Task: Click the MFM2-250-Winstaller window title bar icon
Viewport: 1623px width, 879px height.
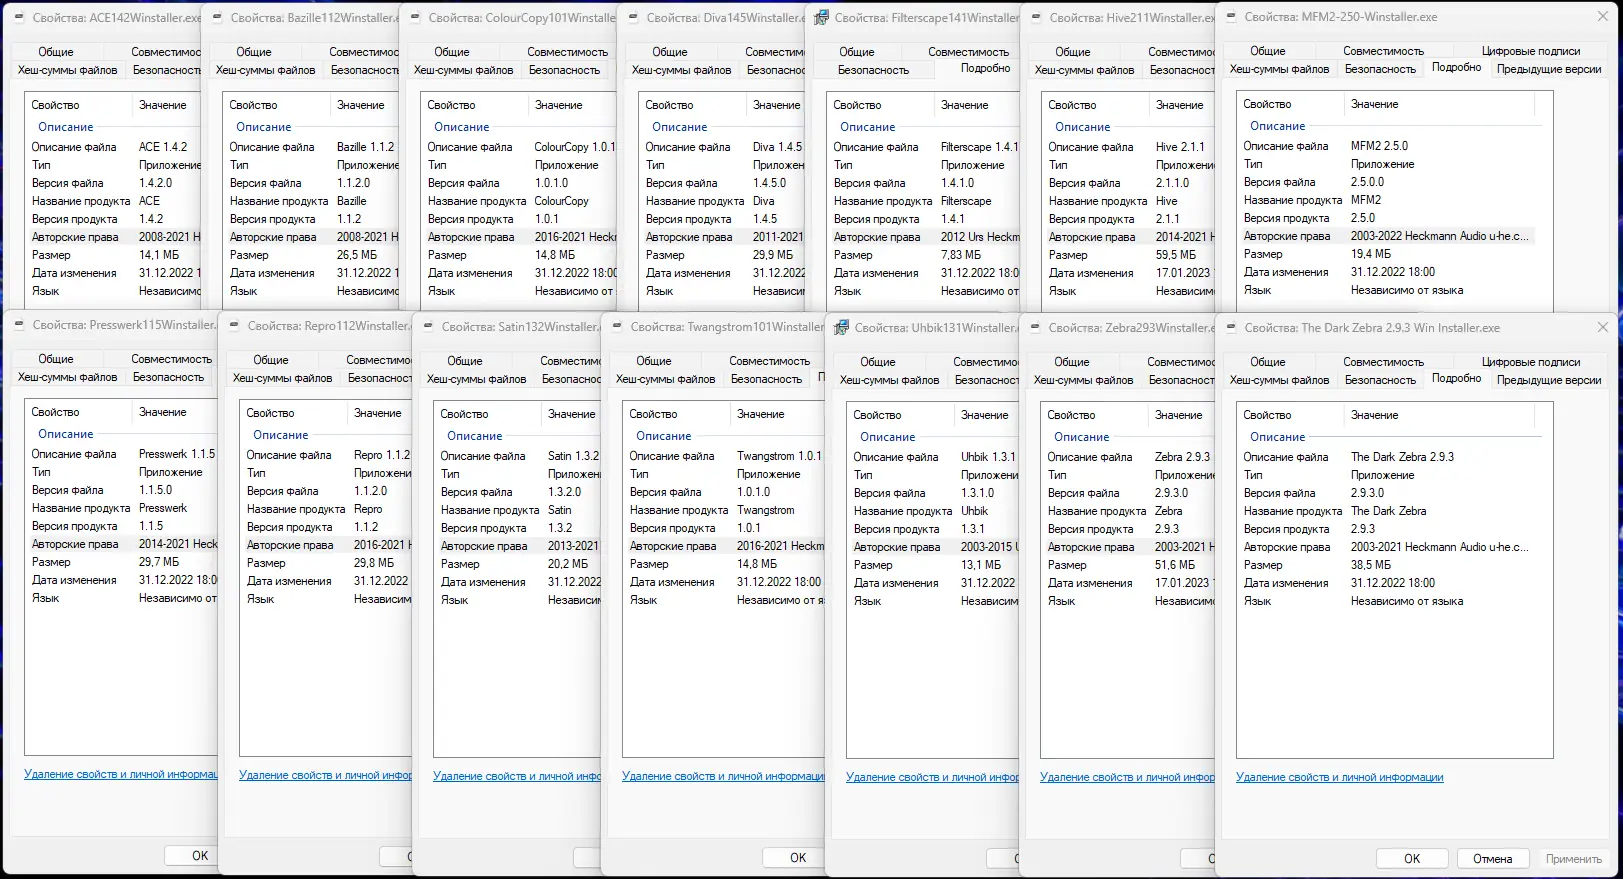Action: 1231,17
